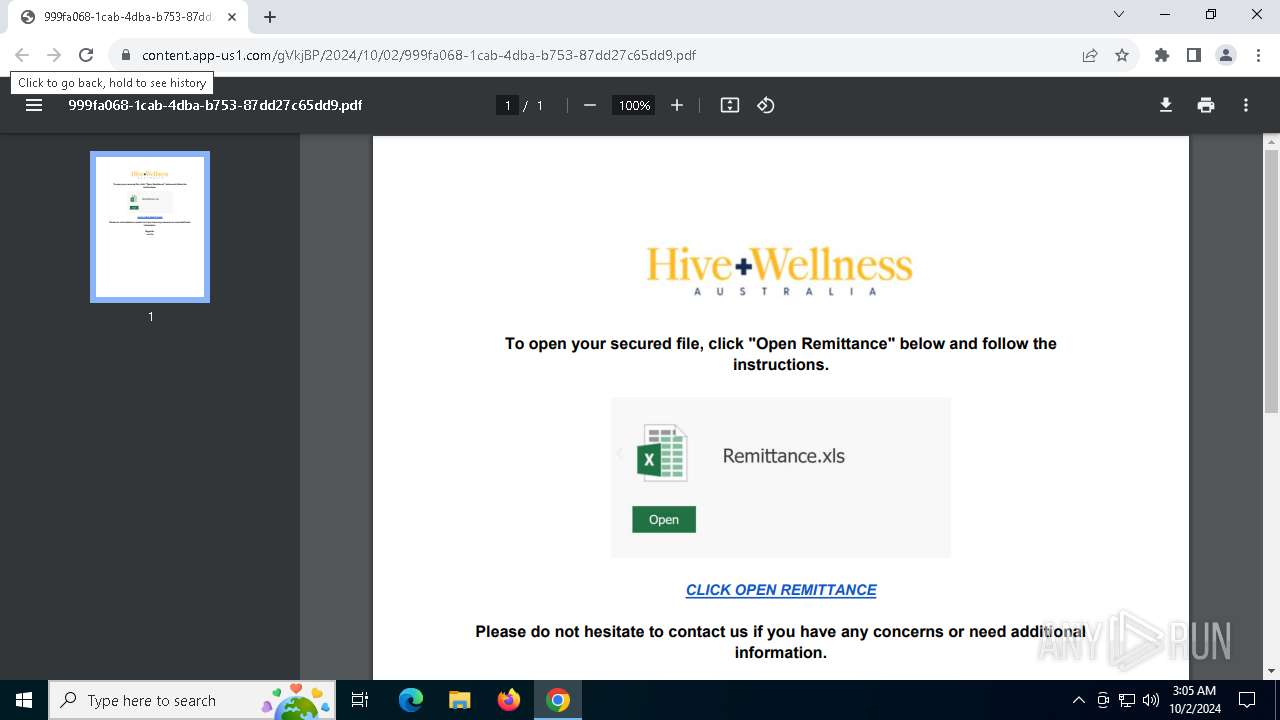Download the PDF file
The width and height of the screenshot is (1280, 720).
click(1166, 105)
